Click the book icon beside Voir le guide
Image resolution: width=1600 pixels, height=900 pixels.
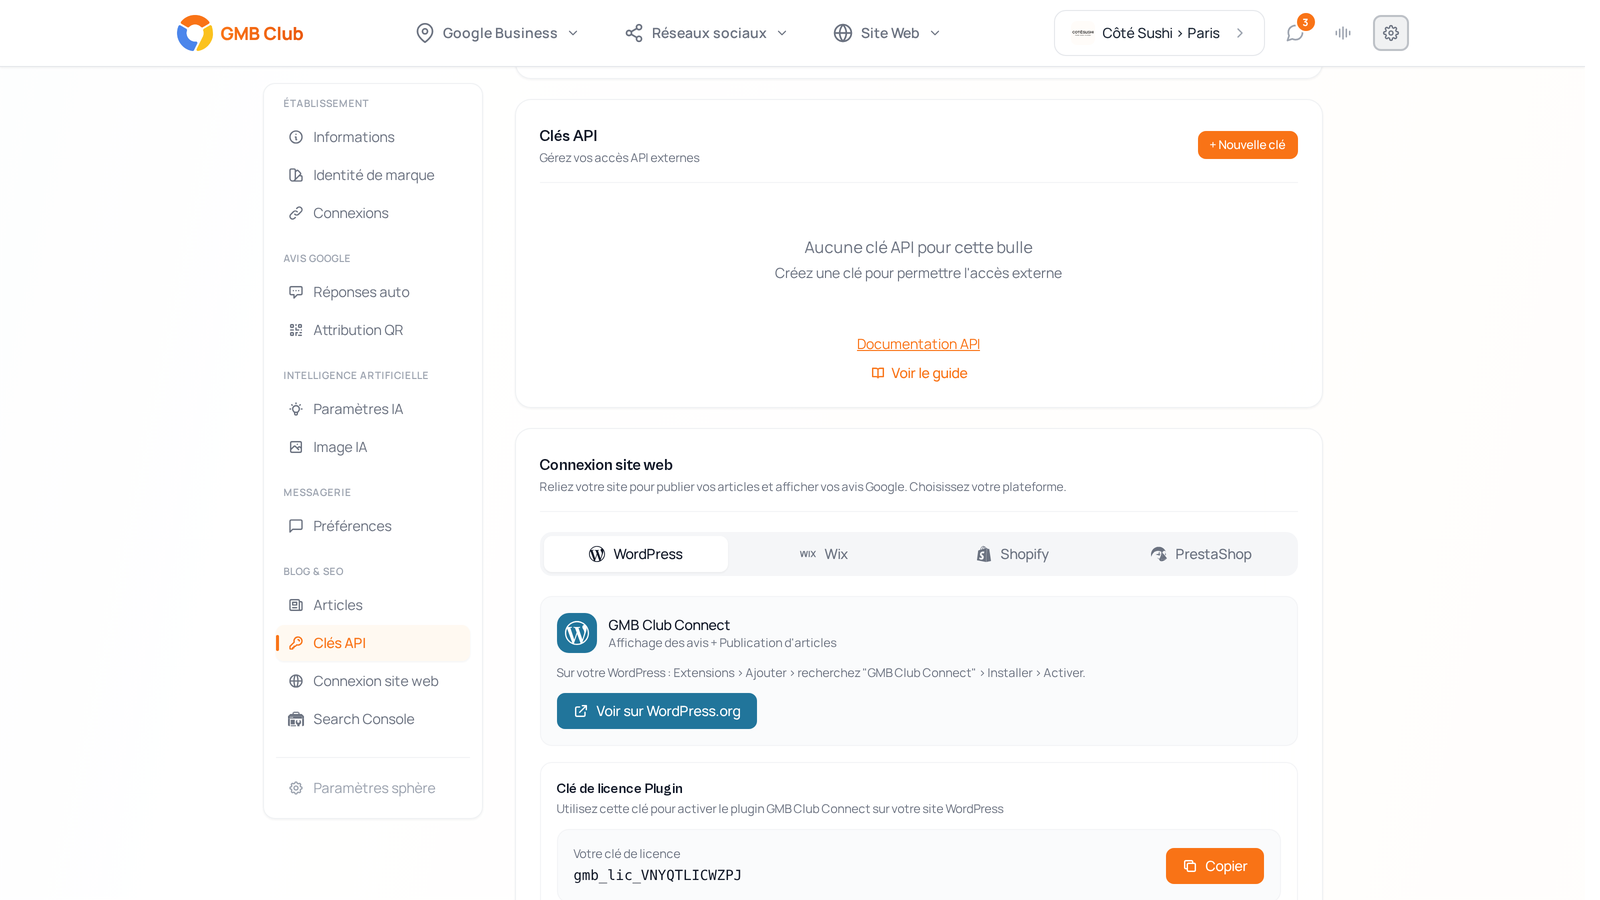point(878,373)
